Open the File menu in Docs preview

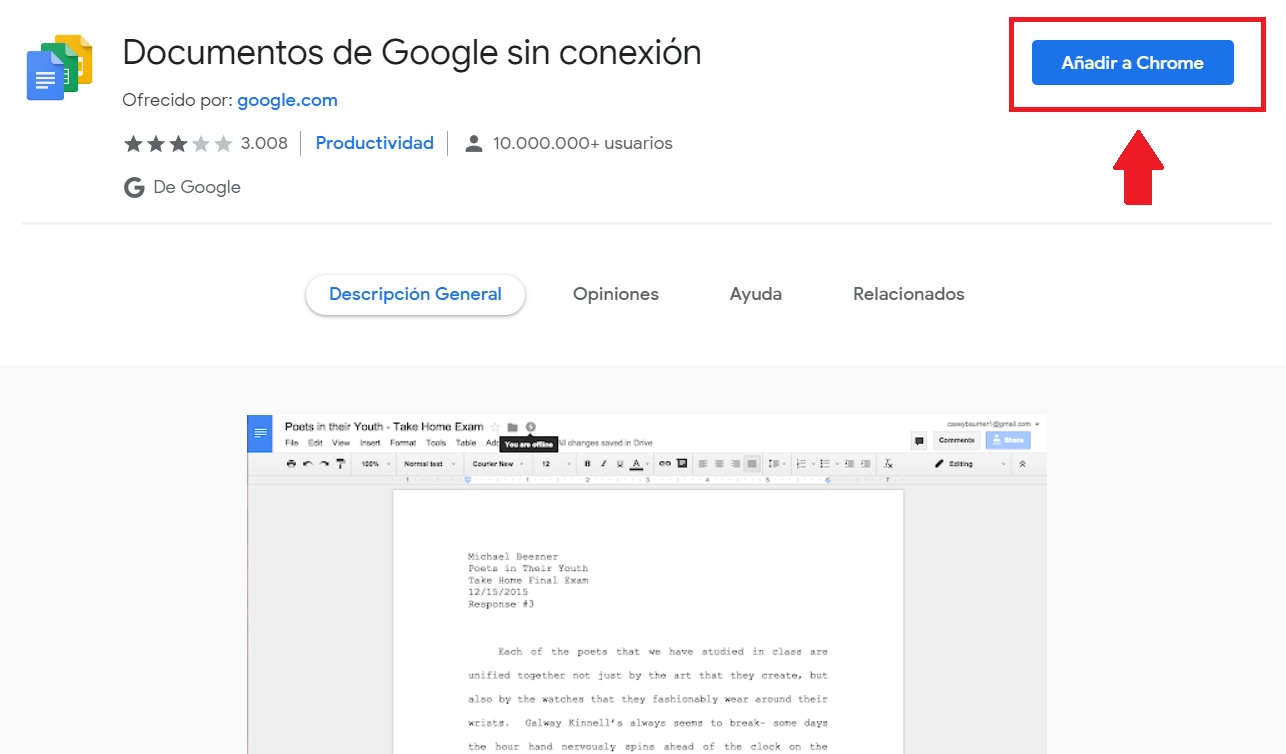pos(291,443)
